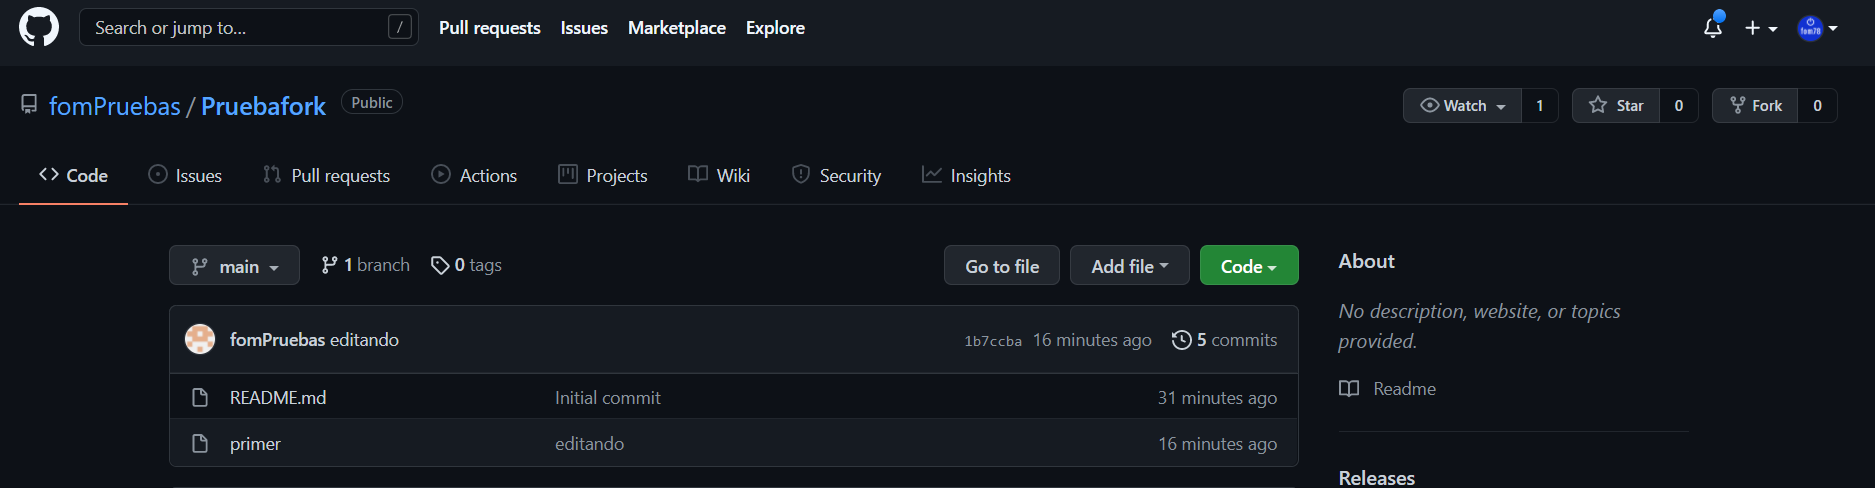View forks count next to Fork
Viewport: 1875px width, 488px height.
click(x=1818, y=105)
